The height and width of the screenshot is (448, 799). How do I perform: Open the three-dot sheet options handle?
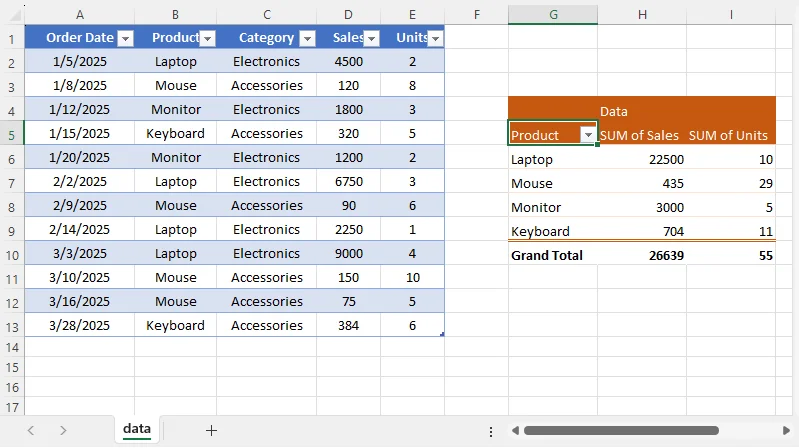pyautogui.click(x=491, y=432)
